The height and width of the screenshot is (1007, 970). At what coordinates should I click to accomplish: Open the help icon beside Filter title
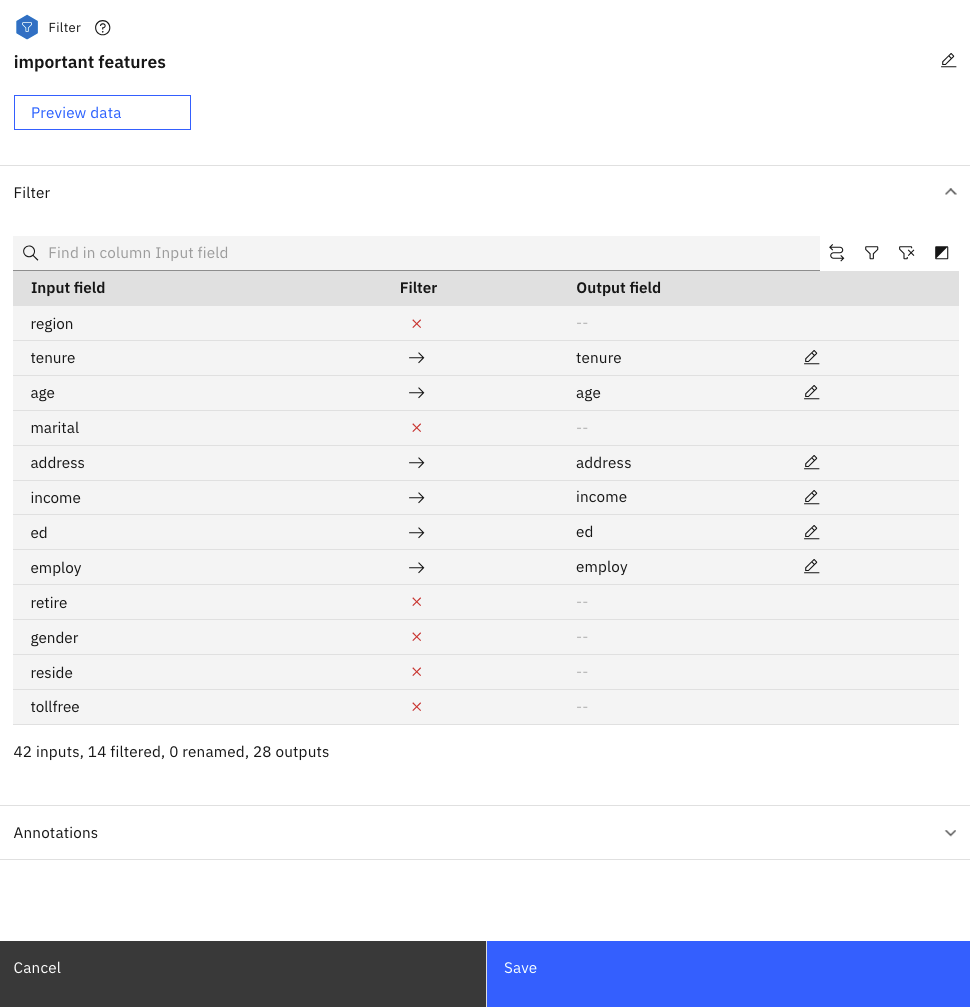coord(102,28)
